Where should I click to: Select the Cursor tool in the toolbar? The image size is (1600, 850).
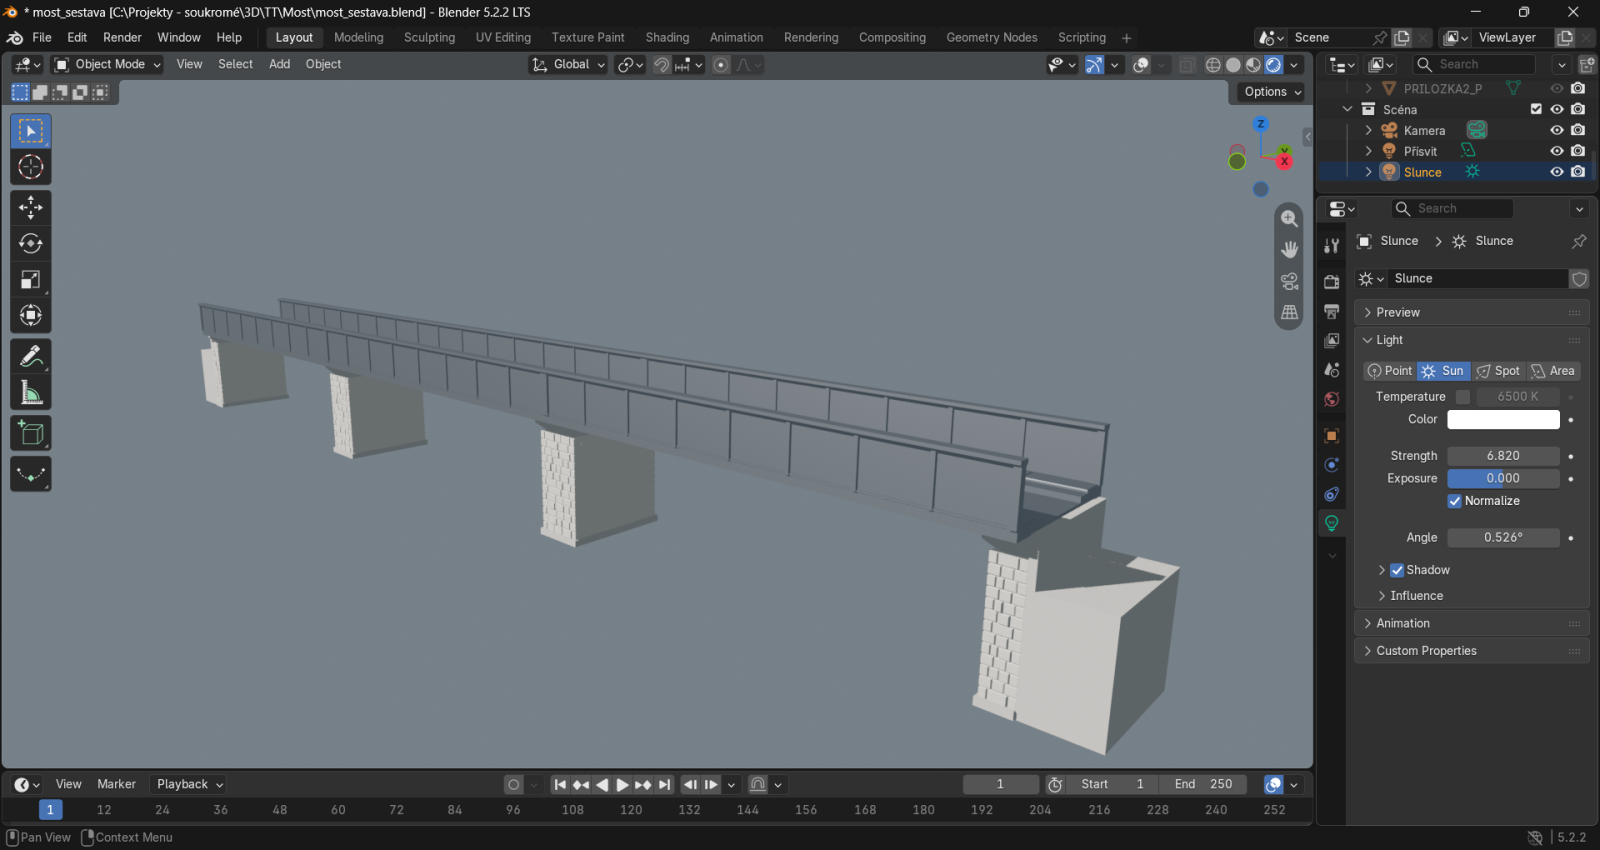point(31,167)
